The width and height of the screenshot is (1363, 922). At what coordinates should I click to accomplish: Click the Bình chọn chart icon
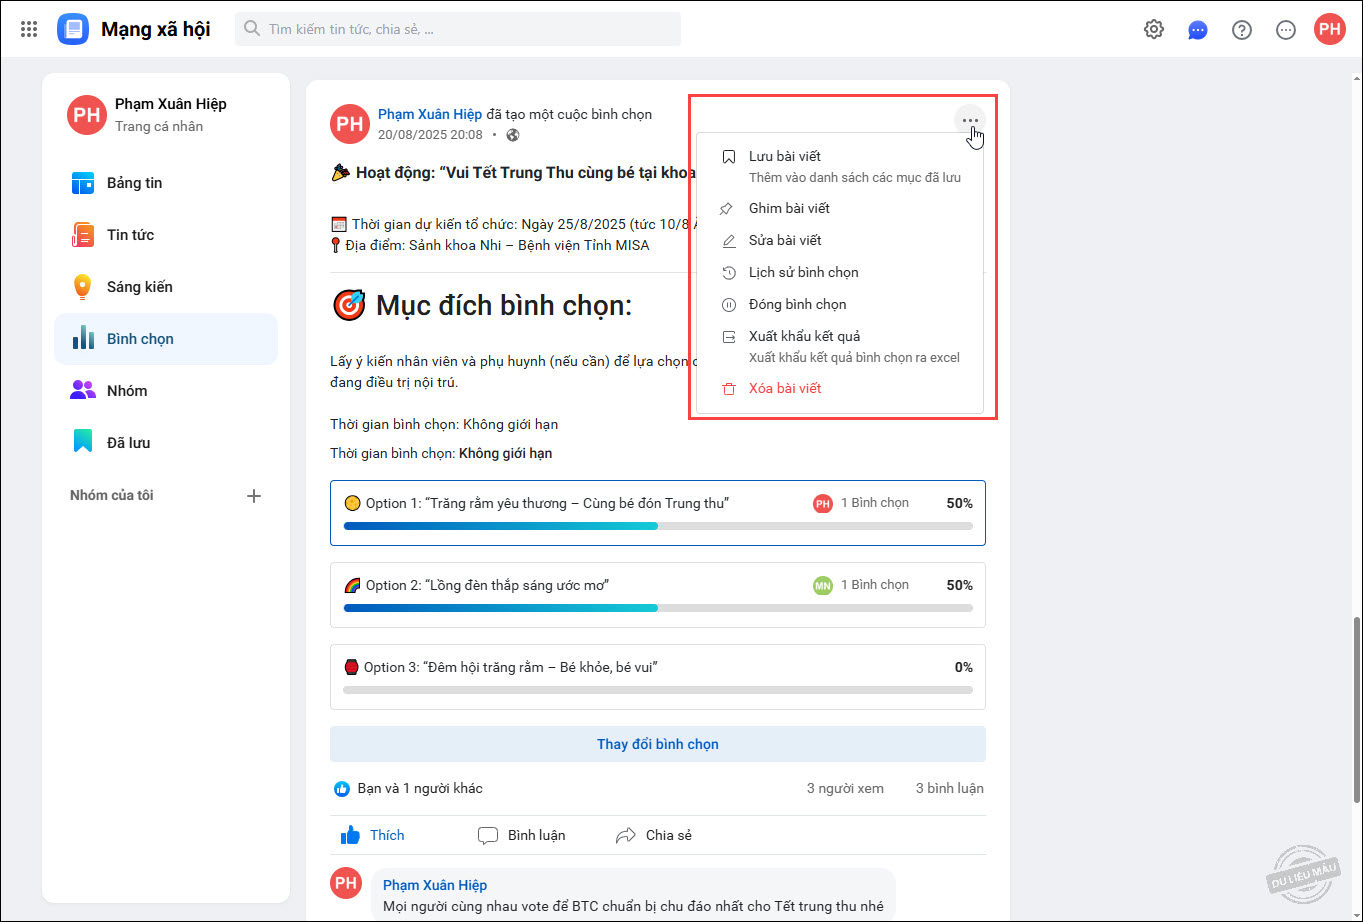tap(83, 339)
